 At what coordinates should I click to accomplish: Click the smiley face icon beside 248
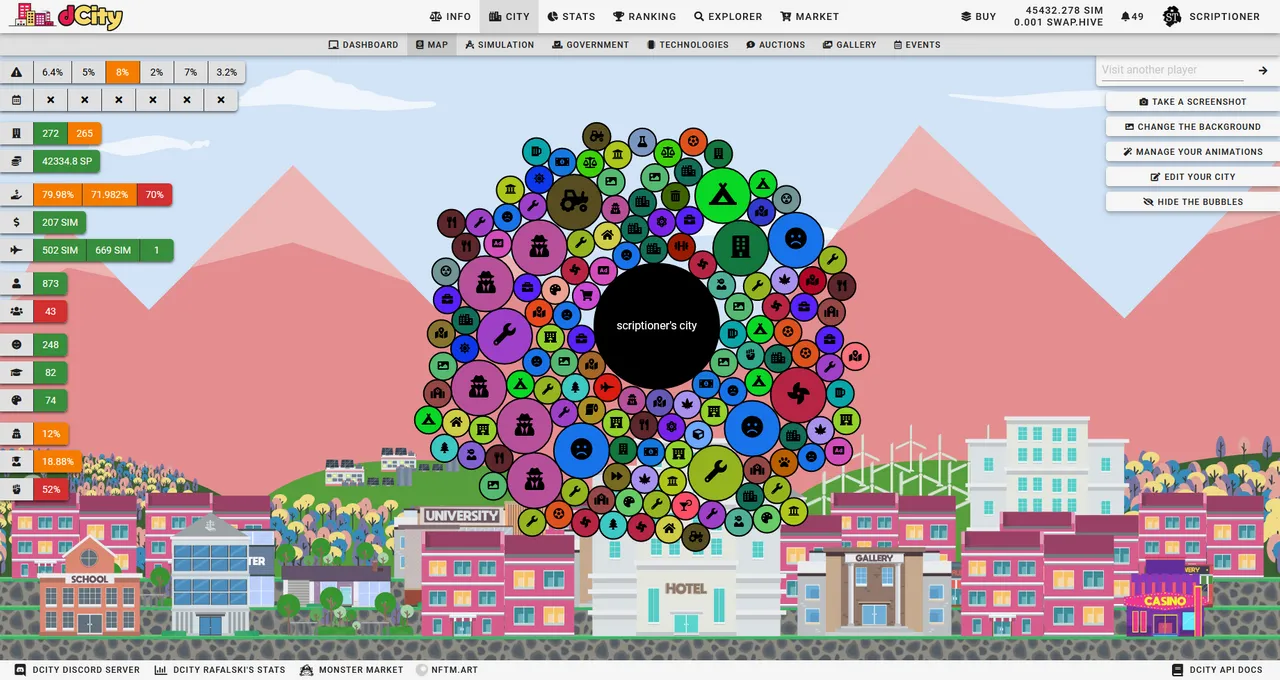[x=17, y=344]
